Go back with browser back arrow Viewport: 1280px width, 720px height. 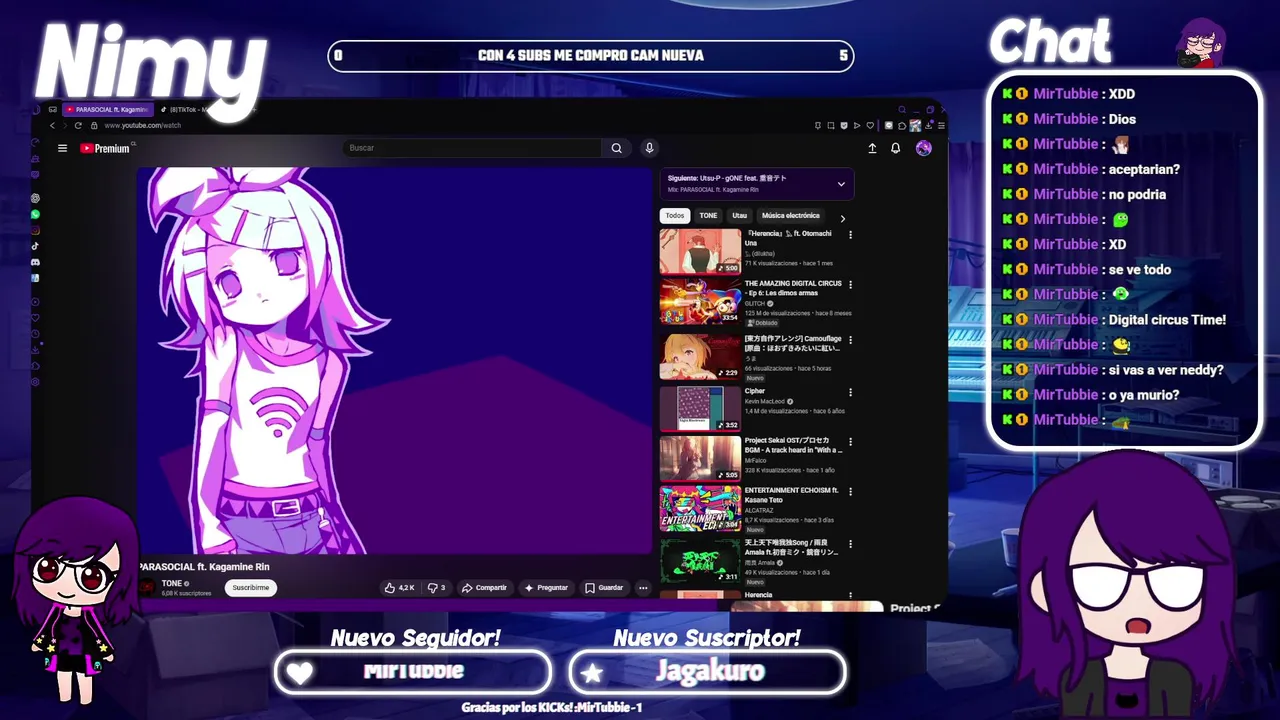[x=52, y=126]
